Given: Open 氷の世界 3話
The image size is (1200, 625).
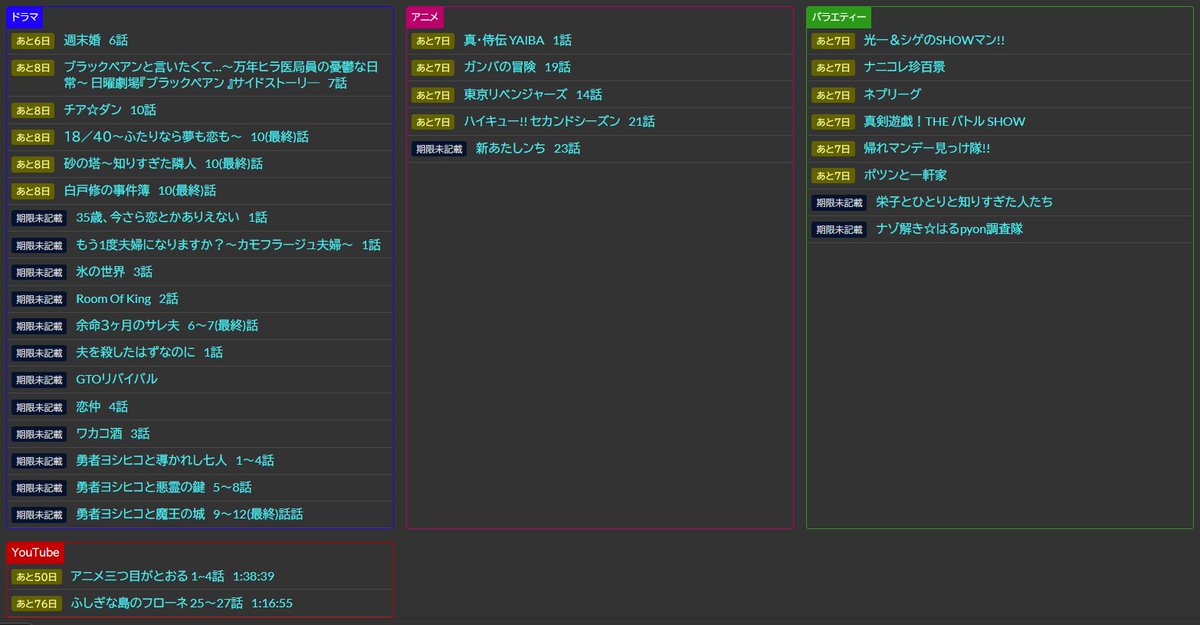Looking at the screenshot, I should point(114,272).
